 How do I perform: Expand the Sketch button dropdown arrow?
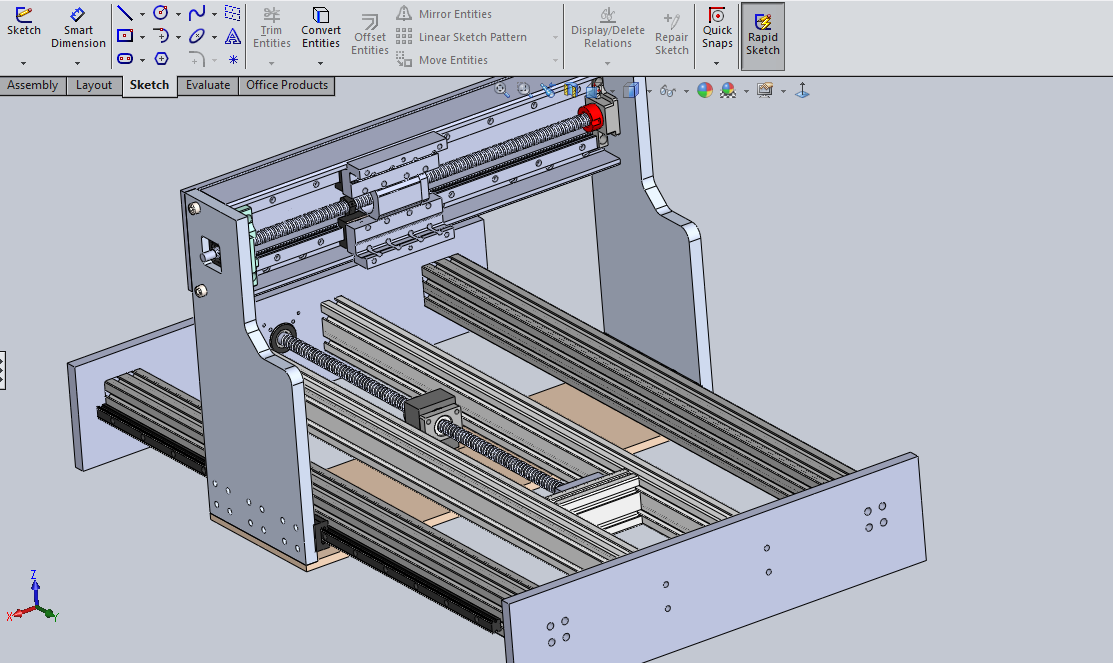tap(24, 63)
